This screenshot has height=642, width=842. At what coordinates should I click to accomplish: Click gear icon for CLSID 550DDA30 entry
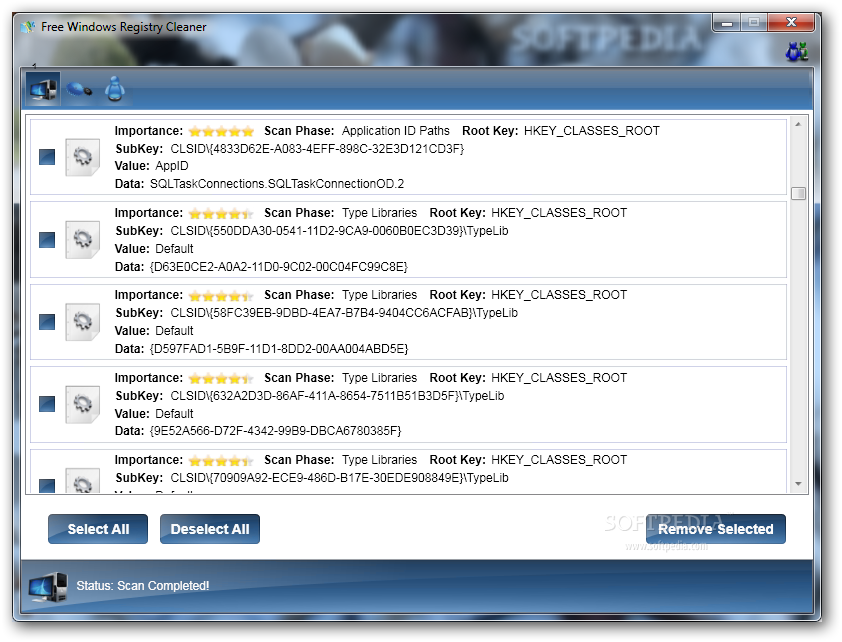tap(82, 239)
